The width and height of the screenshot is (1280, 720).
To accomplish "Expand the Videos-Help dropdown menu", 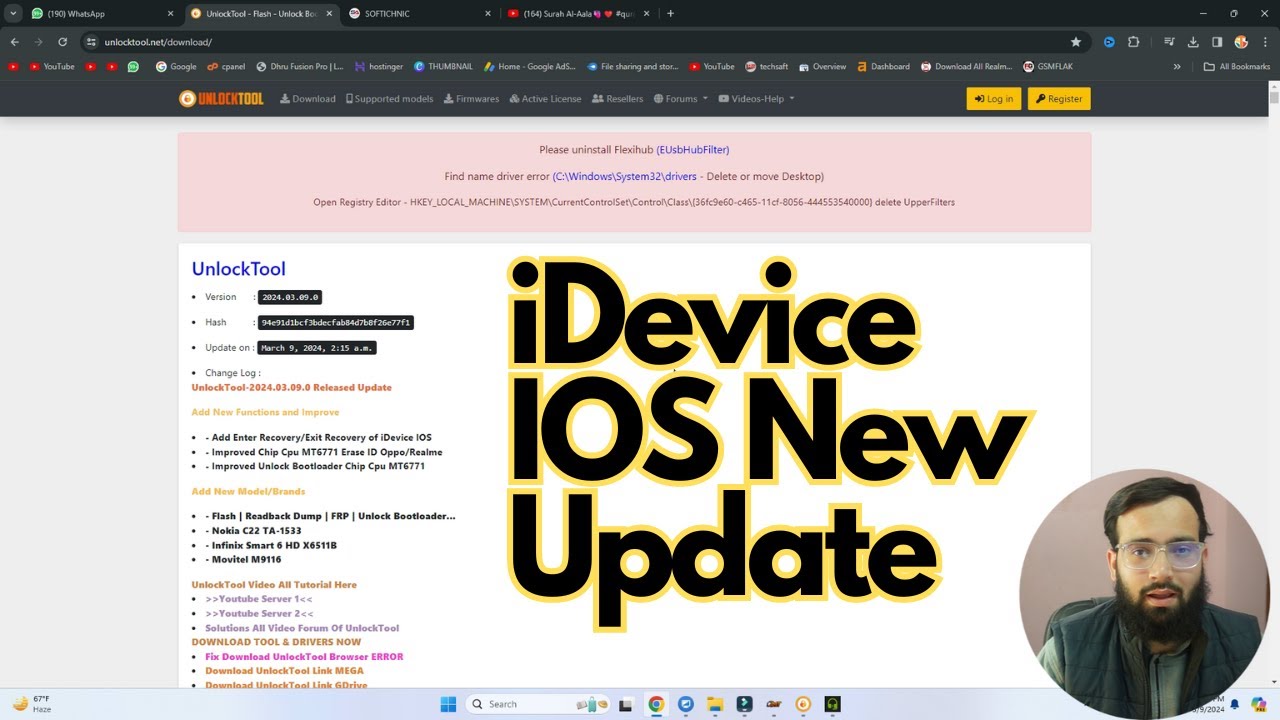I will pyautogui.click(x=757, y=99).
